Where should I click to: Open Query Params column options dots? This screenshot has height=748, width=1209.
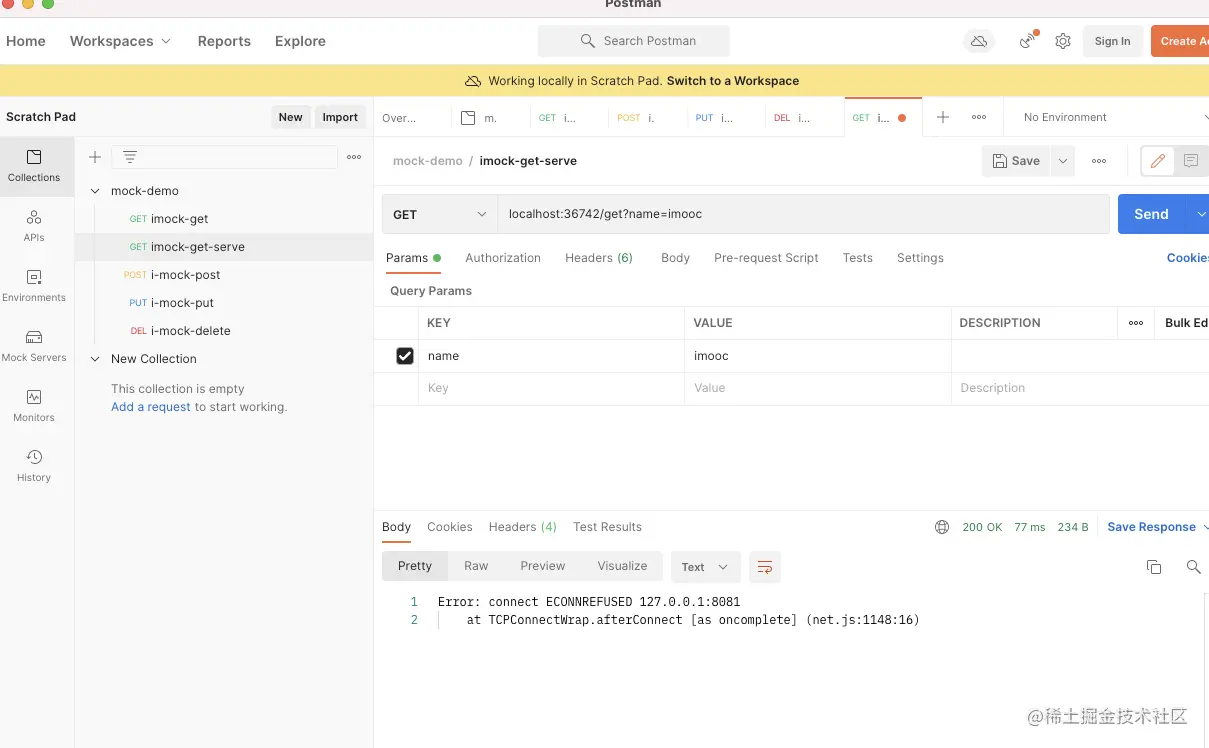(1136, 323)
